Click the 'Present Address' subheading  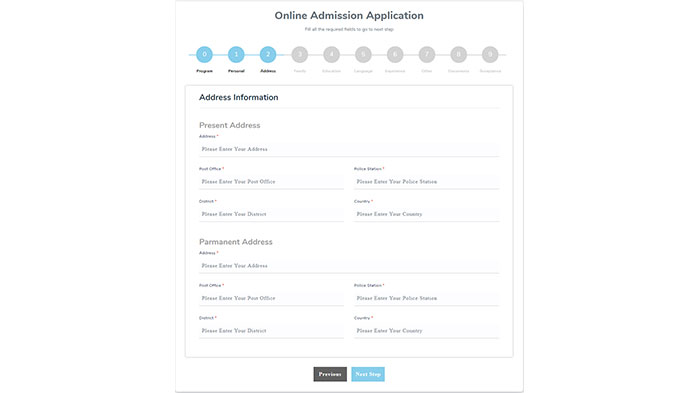[229, 125]
